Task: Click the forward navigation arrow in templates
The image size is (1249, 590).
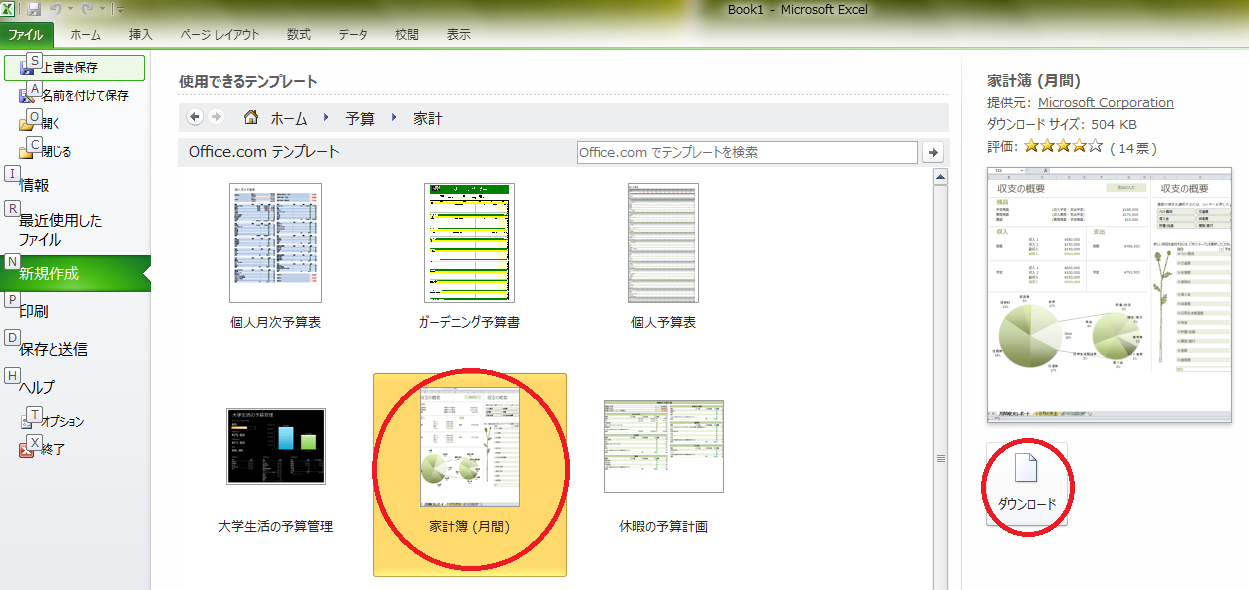Action: coord(215,117)
